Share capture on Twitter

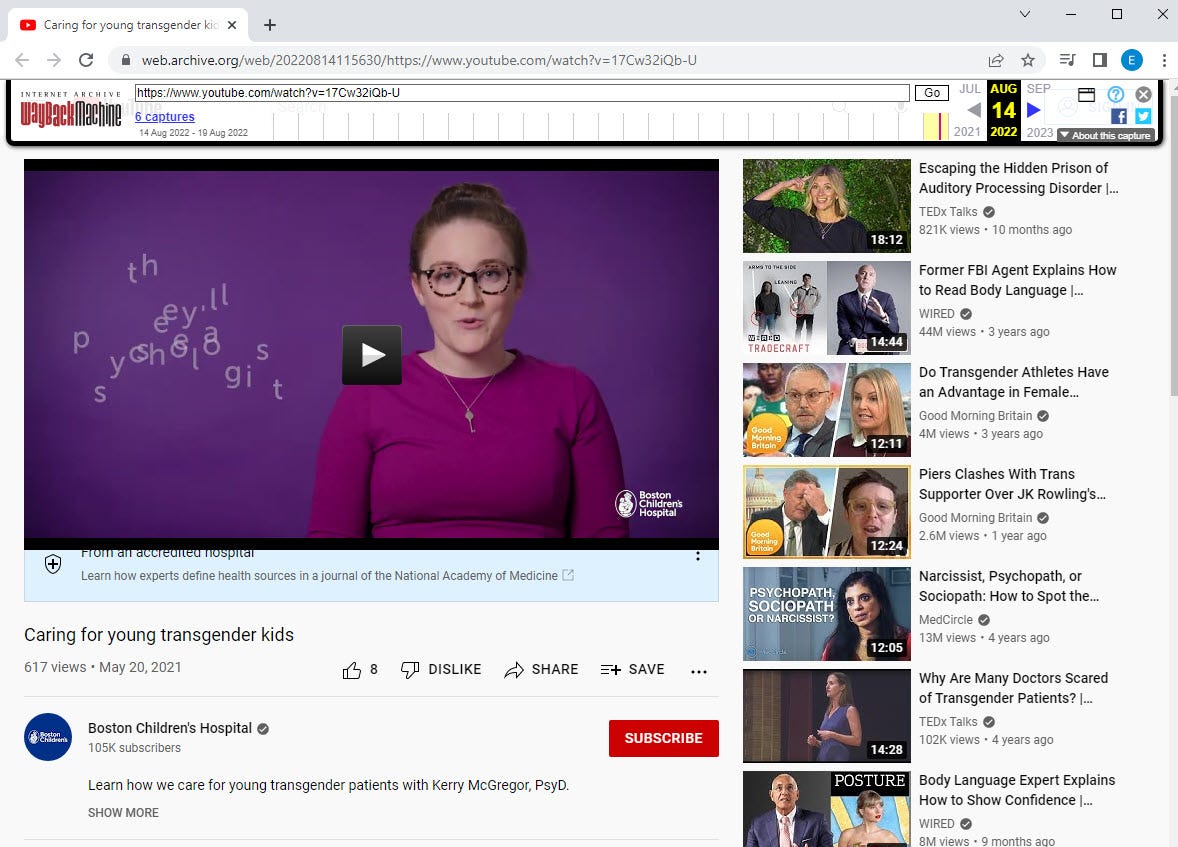pyautogui.click(x=1143, y=116)
